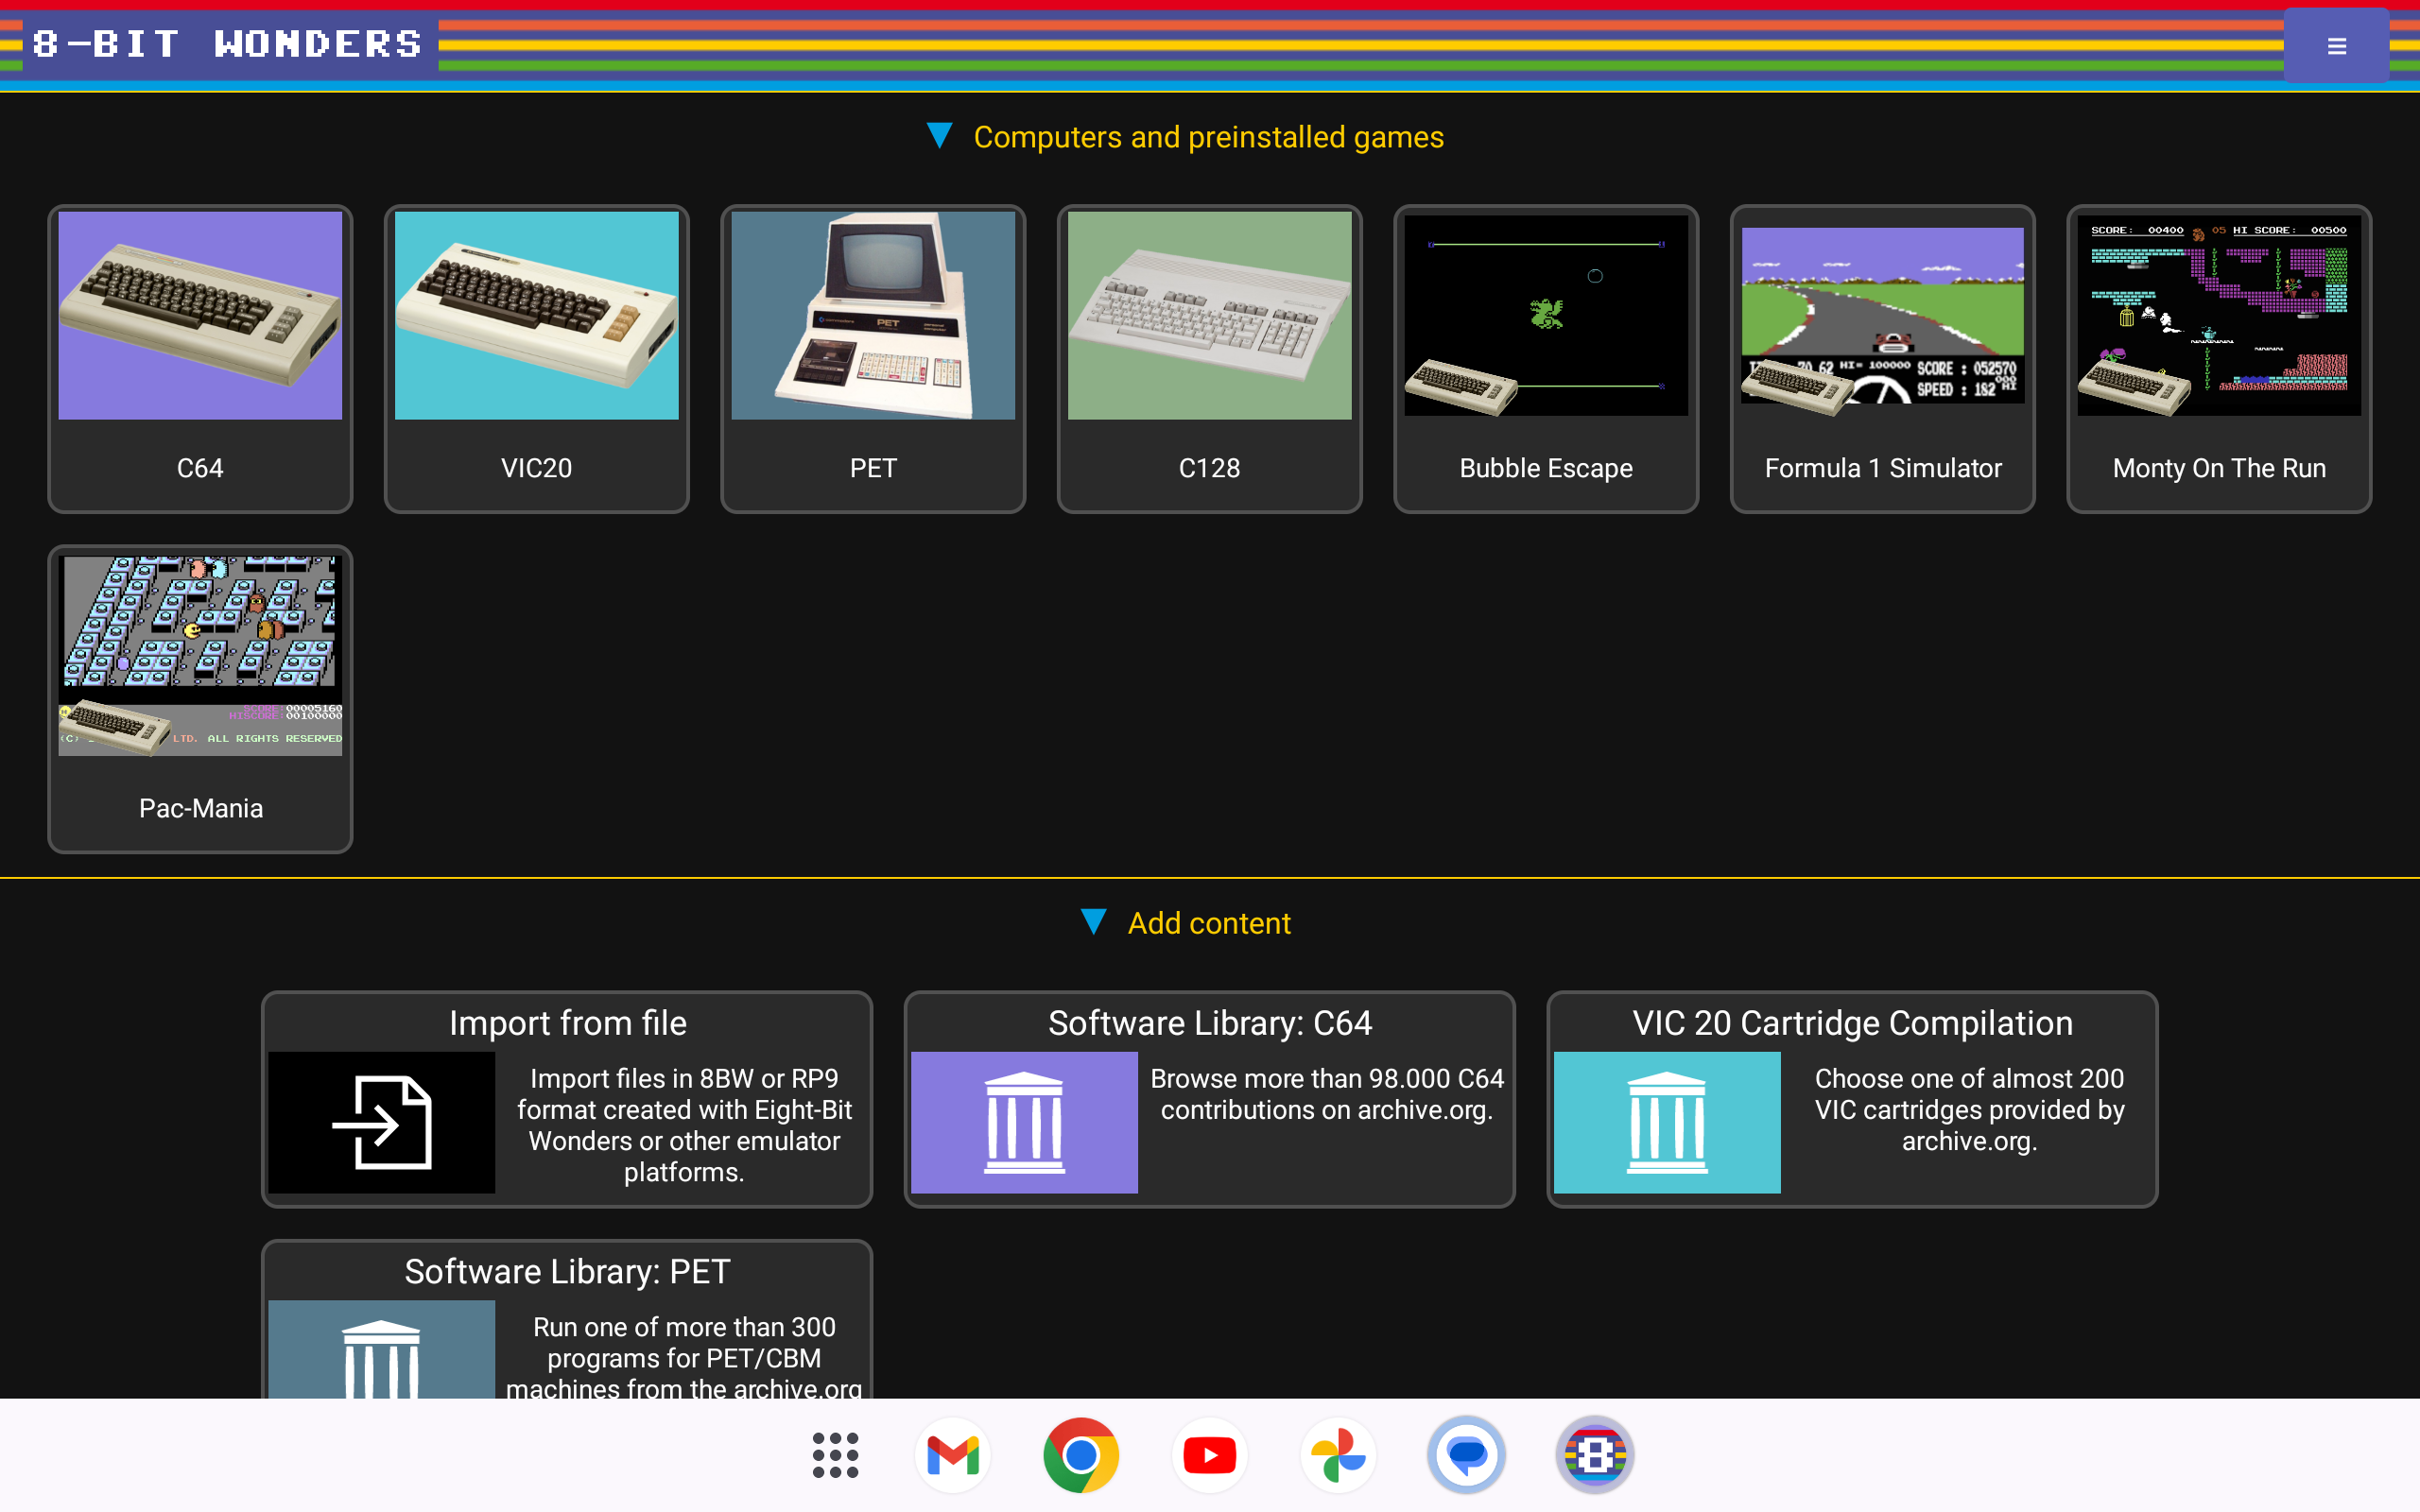
Task: Open the hamburger menu button
Action: click(2336, 46)
